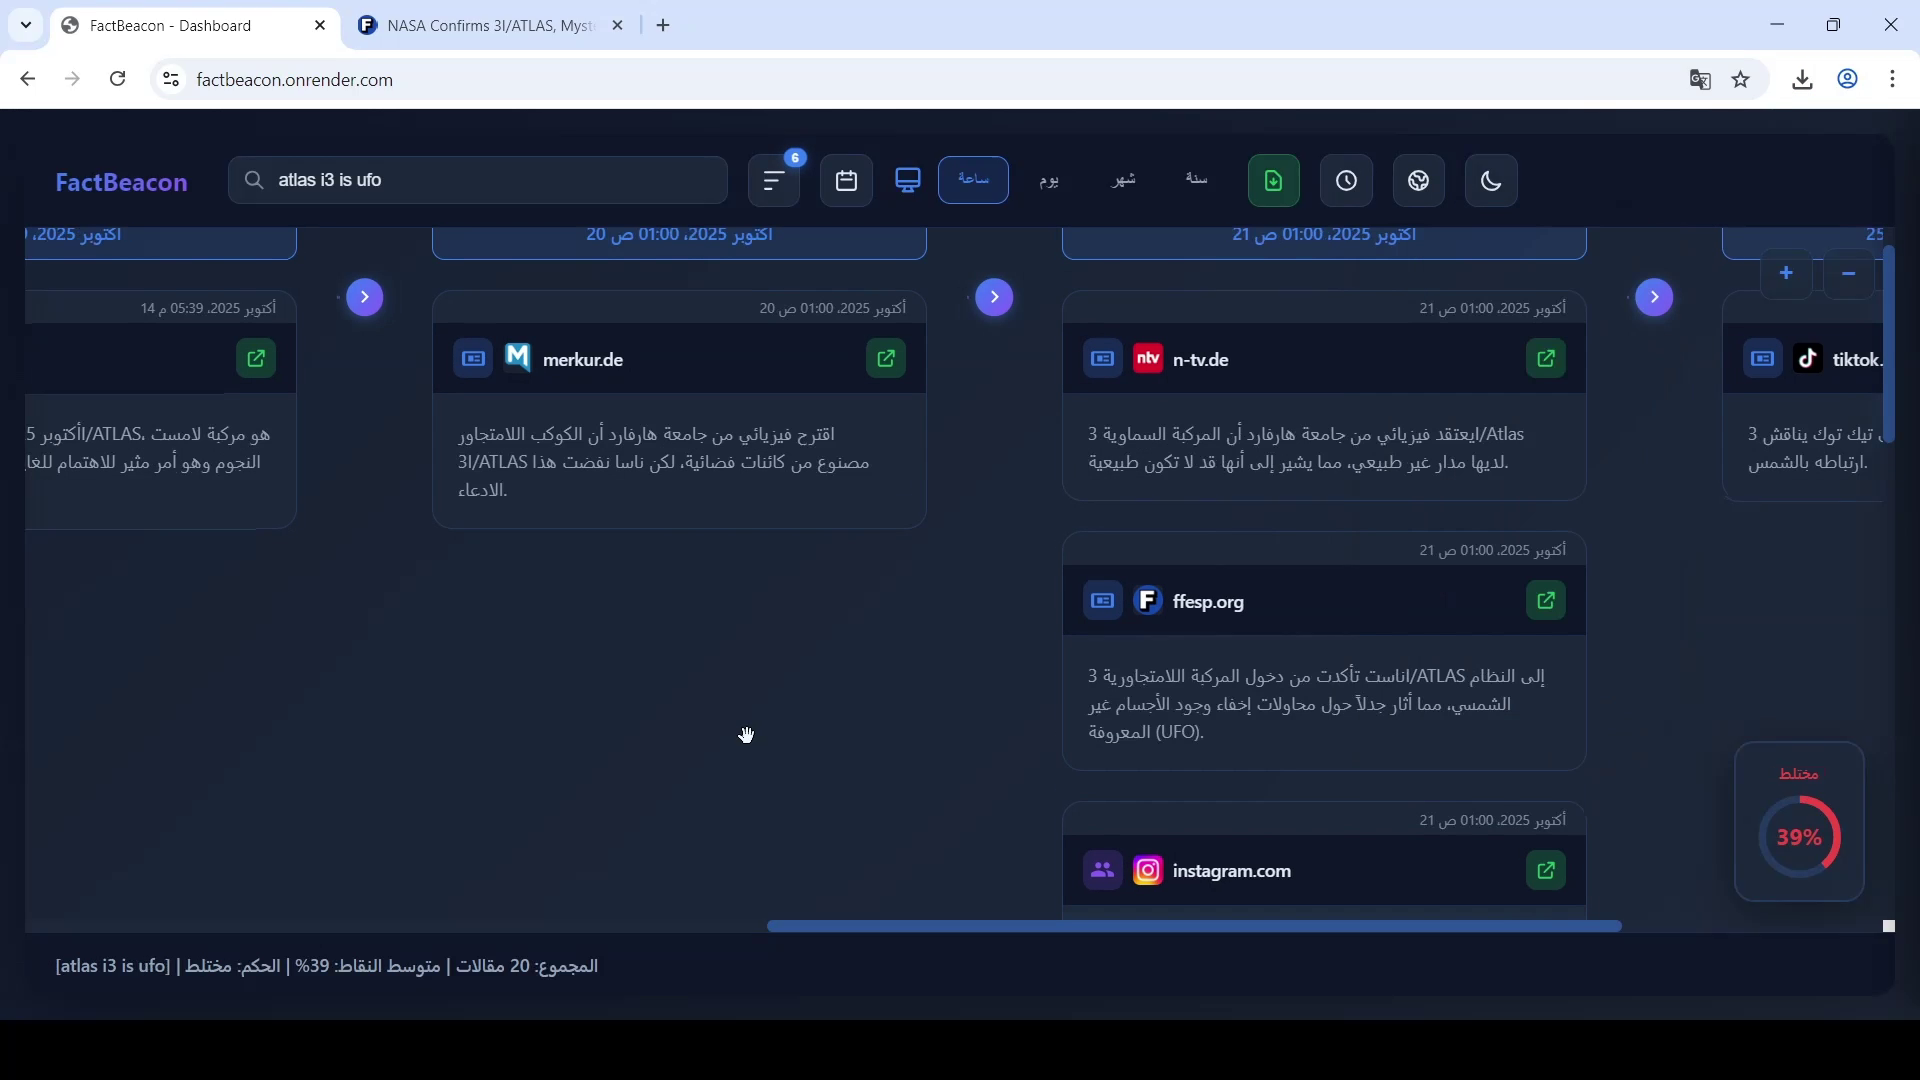Click the globe language button
The width and height of the screenshot is (1920, 1080).
click(x=1418, y=181)
